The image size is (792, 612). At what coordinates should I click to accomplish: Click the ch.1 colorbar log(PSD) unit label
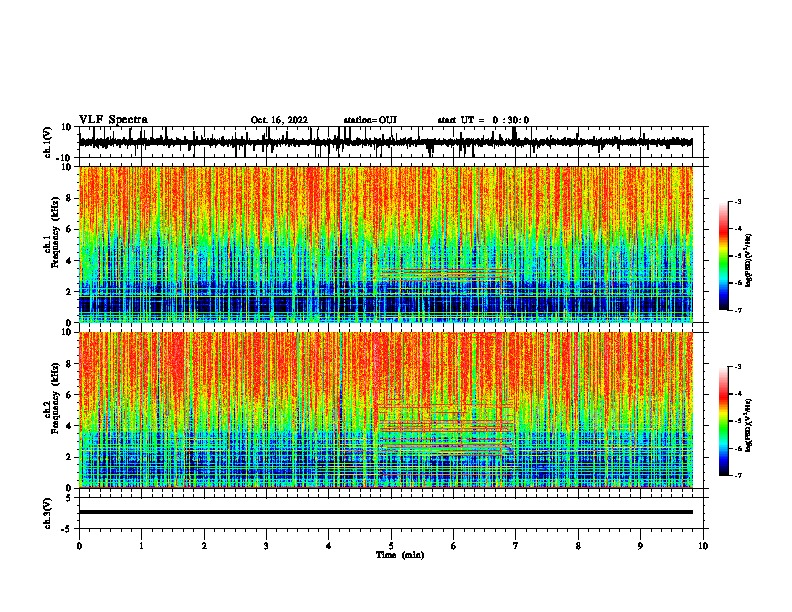point(748,260)
